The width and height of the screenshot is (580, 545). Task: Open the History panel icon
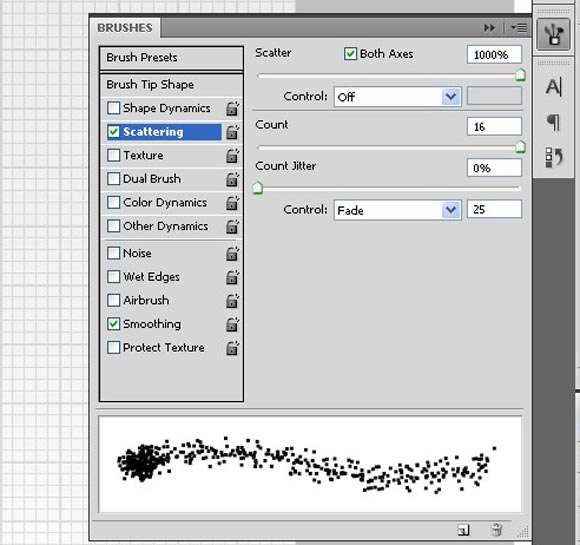pos(553,157)
